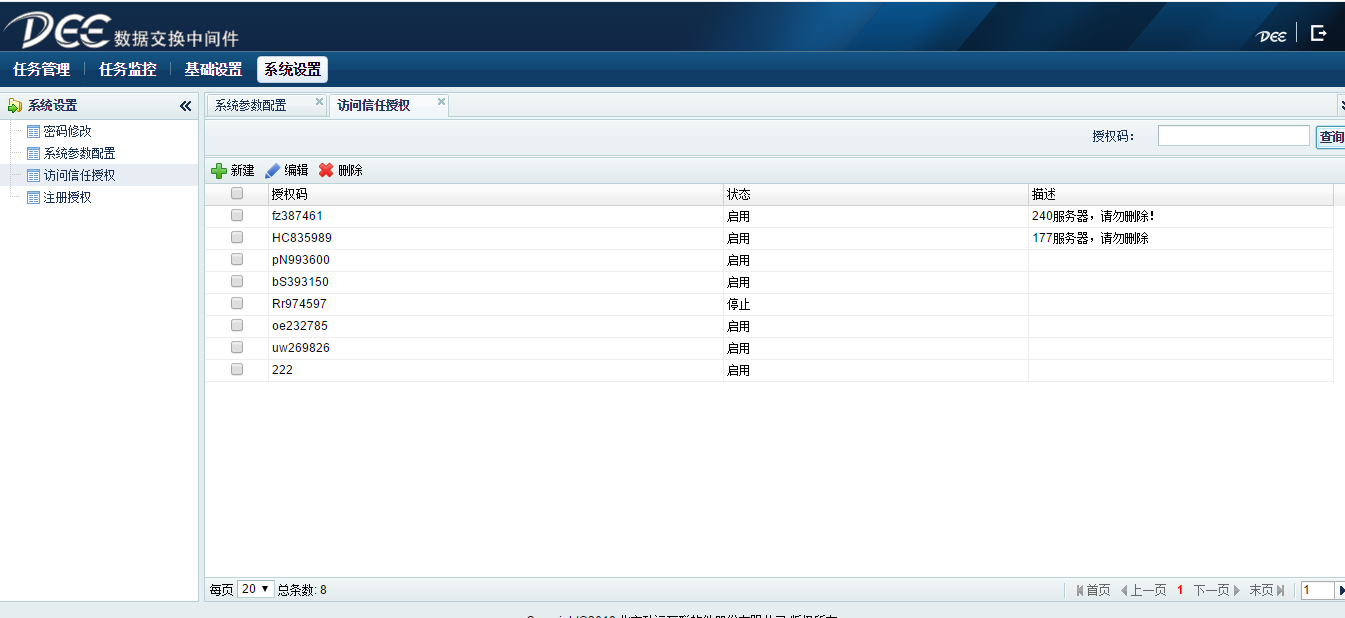
Task: Click the table icon beside 注册授权
Action: 34,198
